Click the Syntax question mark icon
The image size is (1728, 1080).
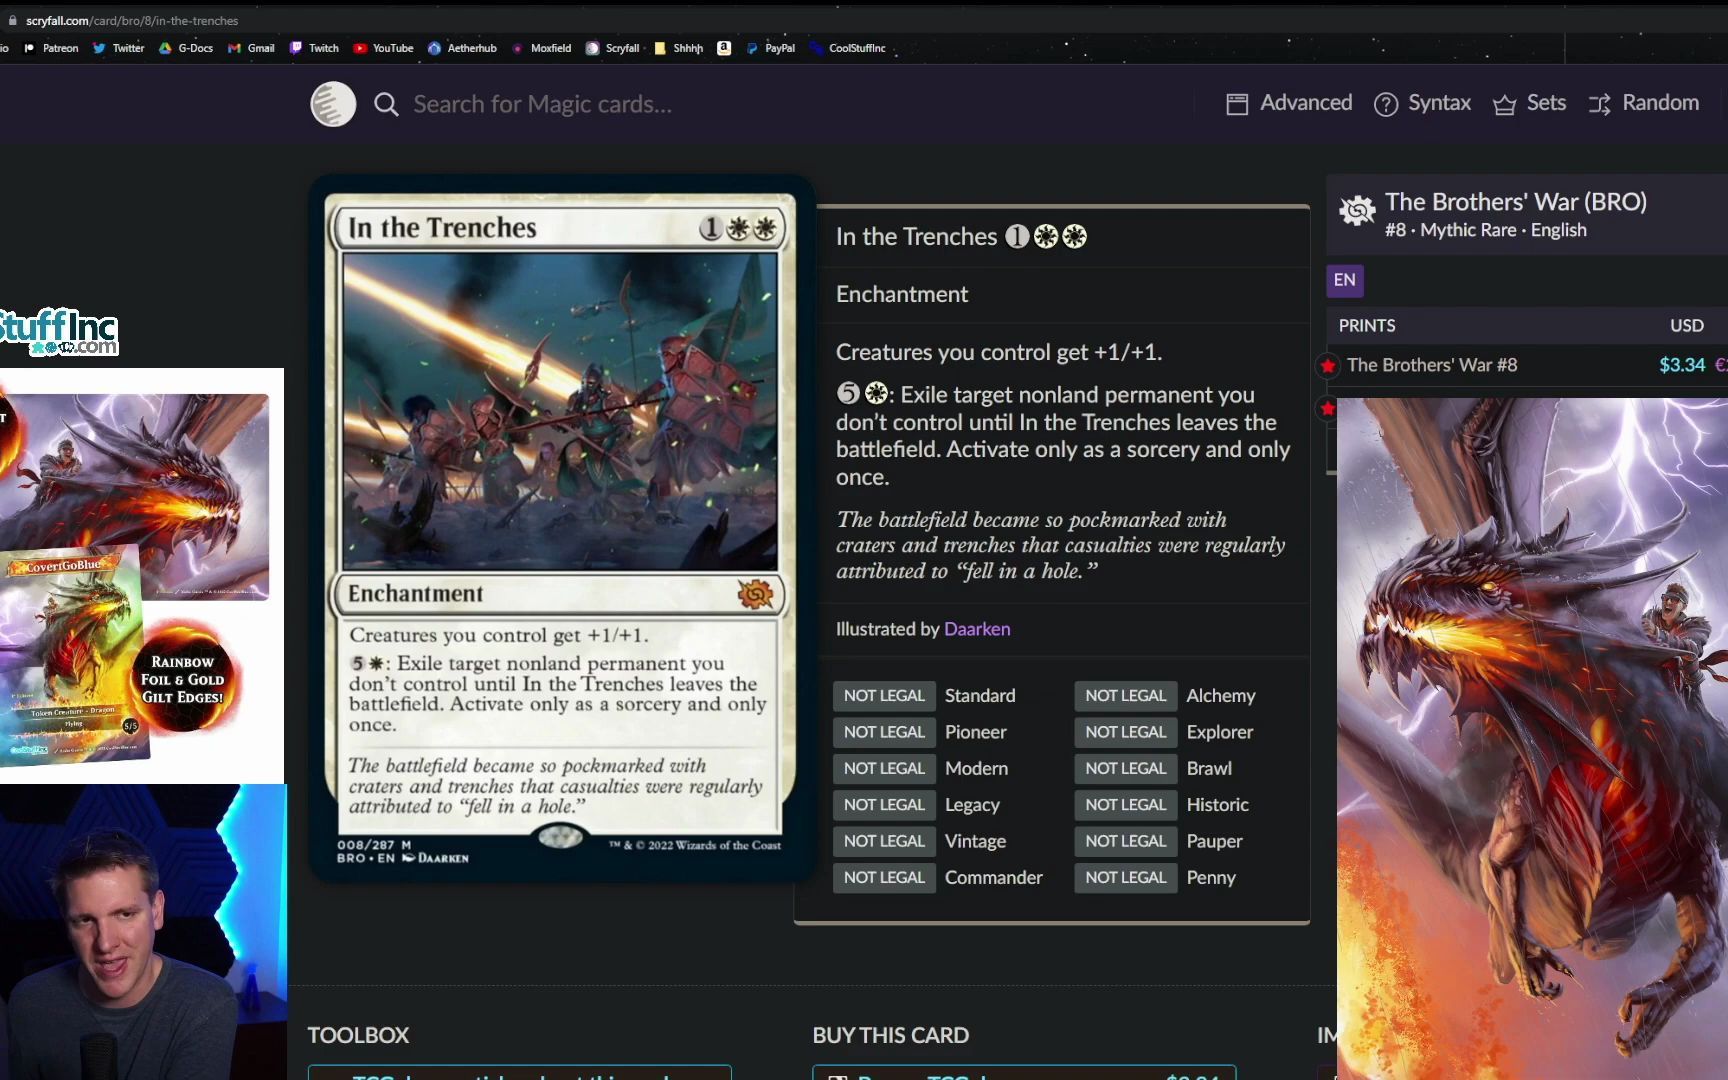pos(1385,104)
